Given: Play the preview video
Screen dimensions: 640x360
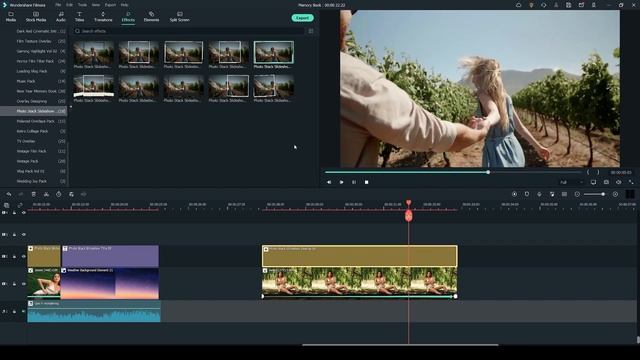Looking at the screenshot, I should tap(342, 182).
